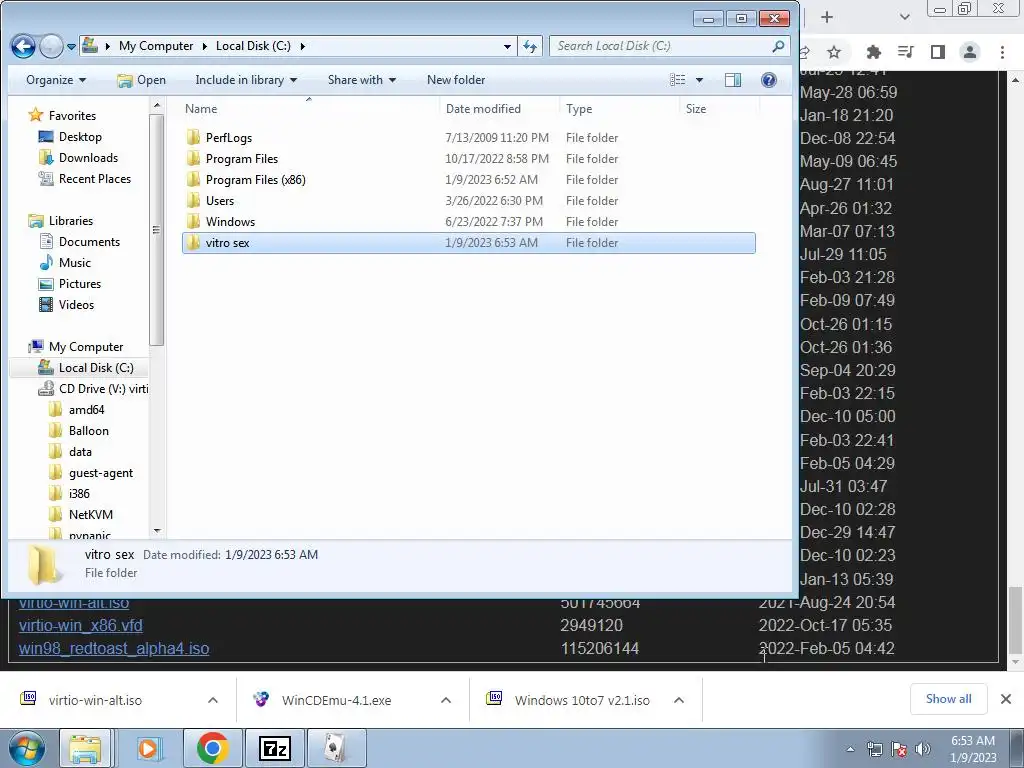This screenshot has width=1024, height=768.
Task: Open a new Chrome tab with plus
Action: (x=827, y=17)
